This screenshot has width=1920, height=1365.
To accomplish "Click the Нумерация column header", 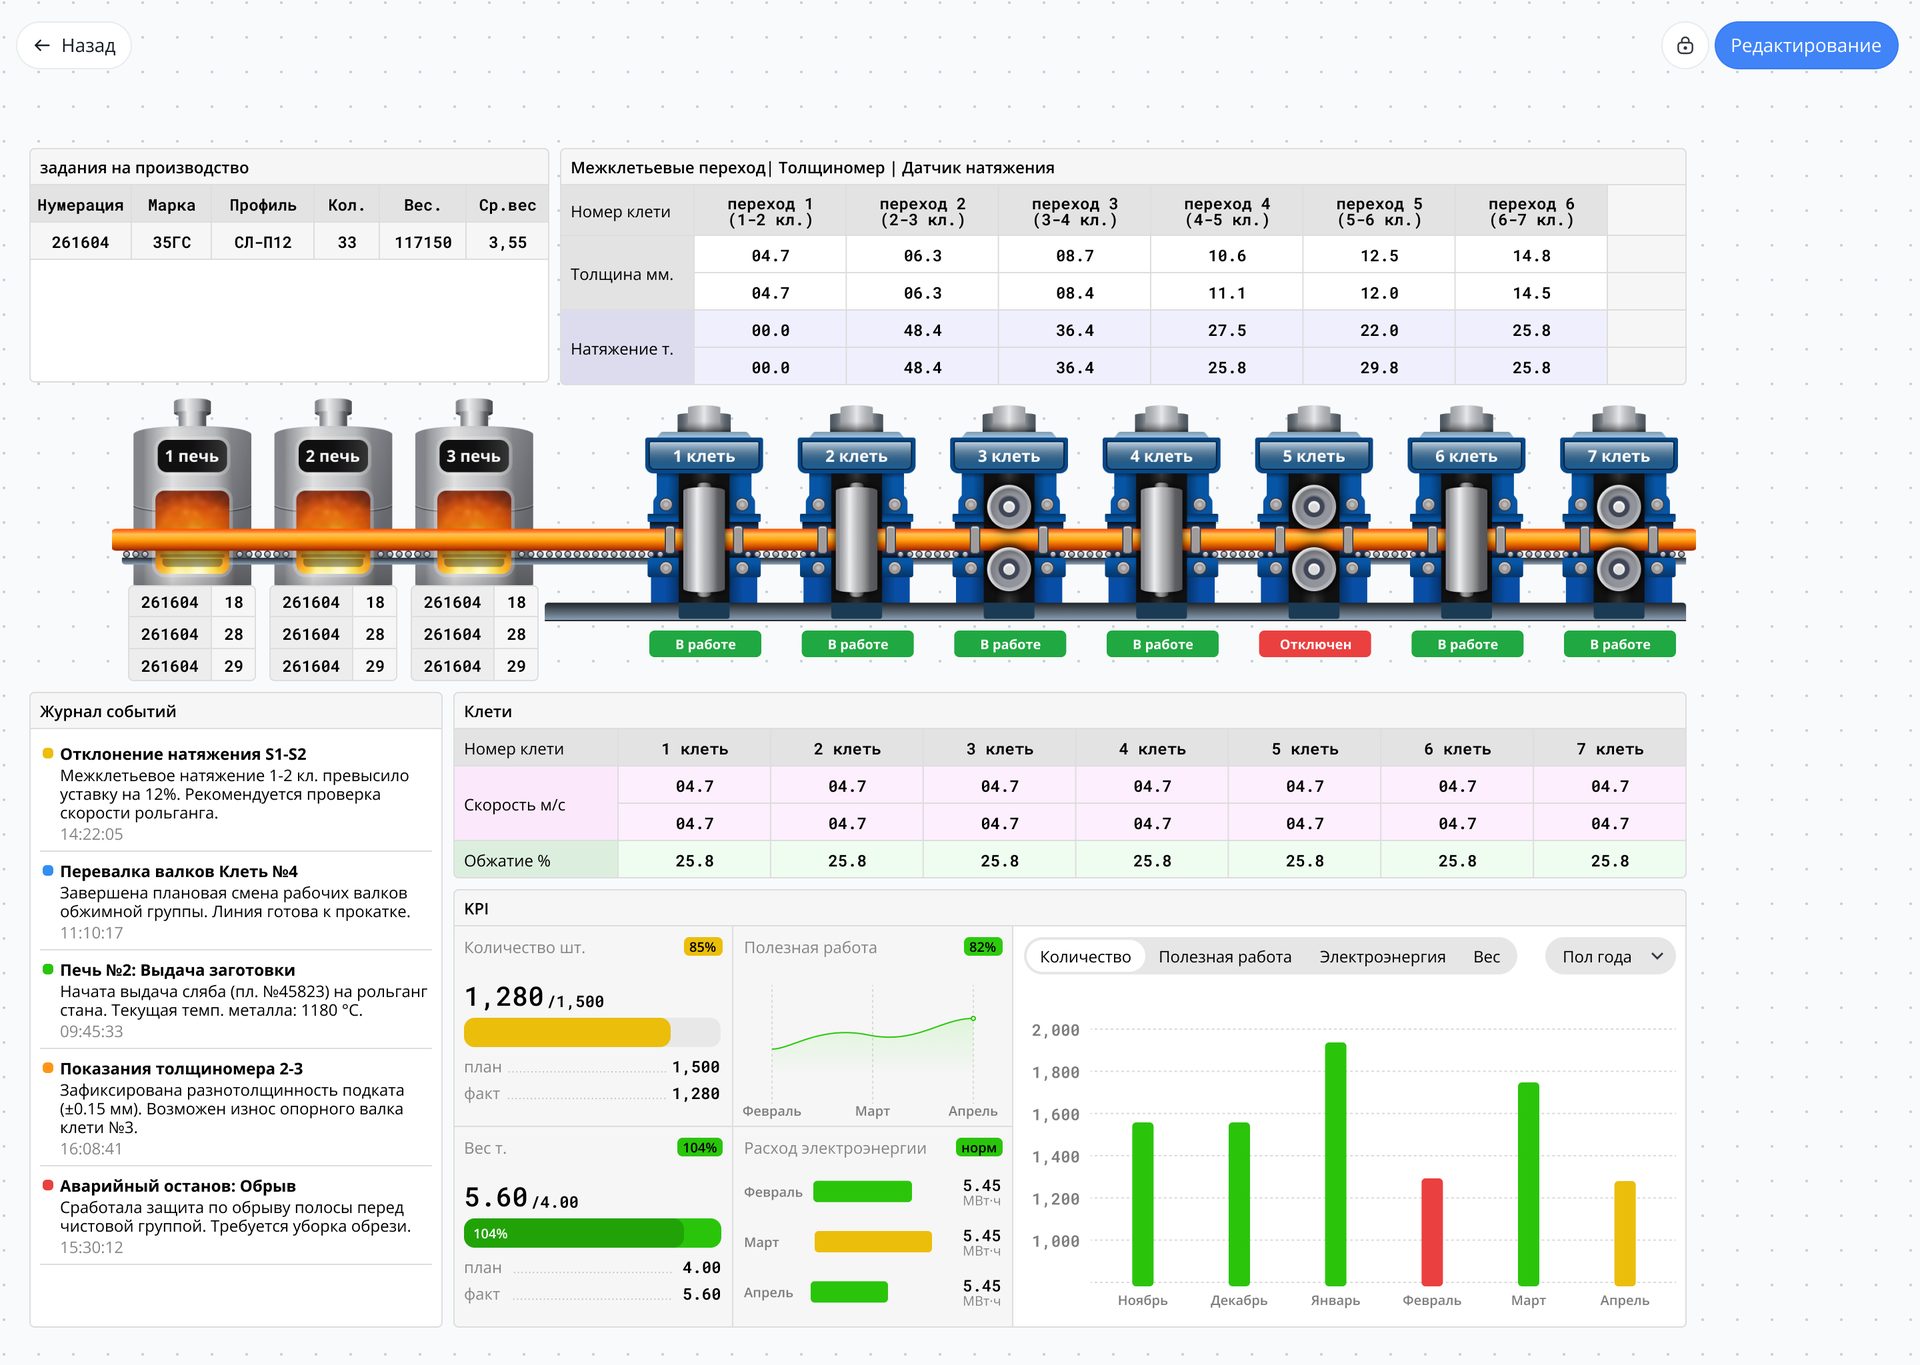I will click(x=81, y=205).
